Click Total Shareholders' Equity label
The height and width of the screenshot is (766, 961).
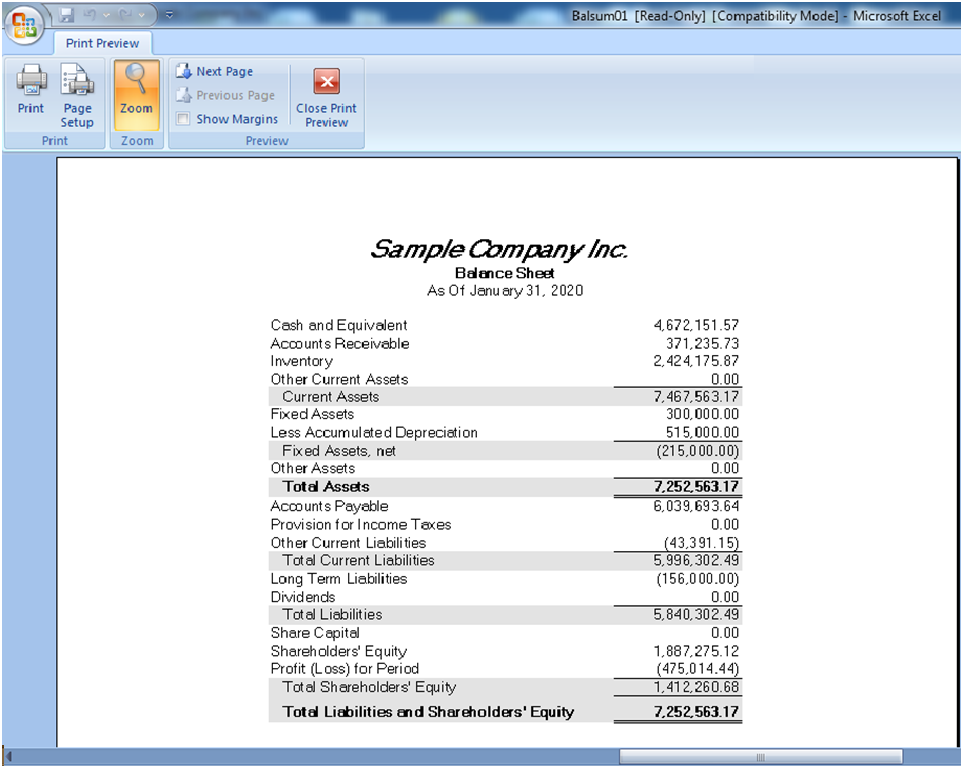pos(369,688)
